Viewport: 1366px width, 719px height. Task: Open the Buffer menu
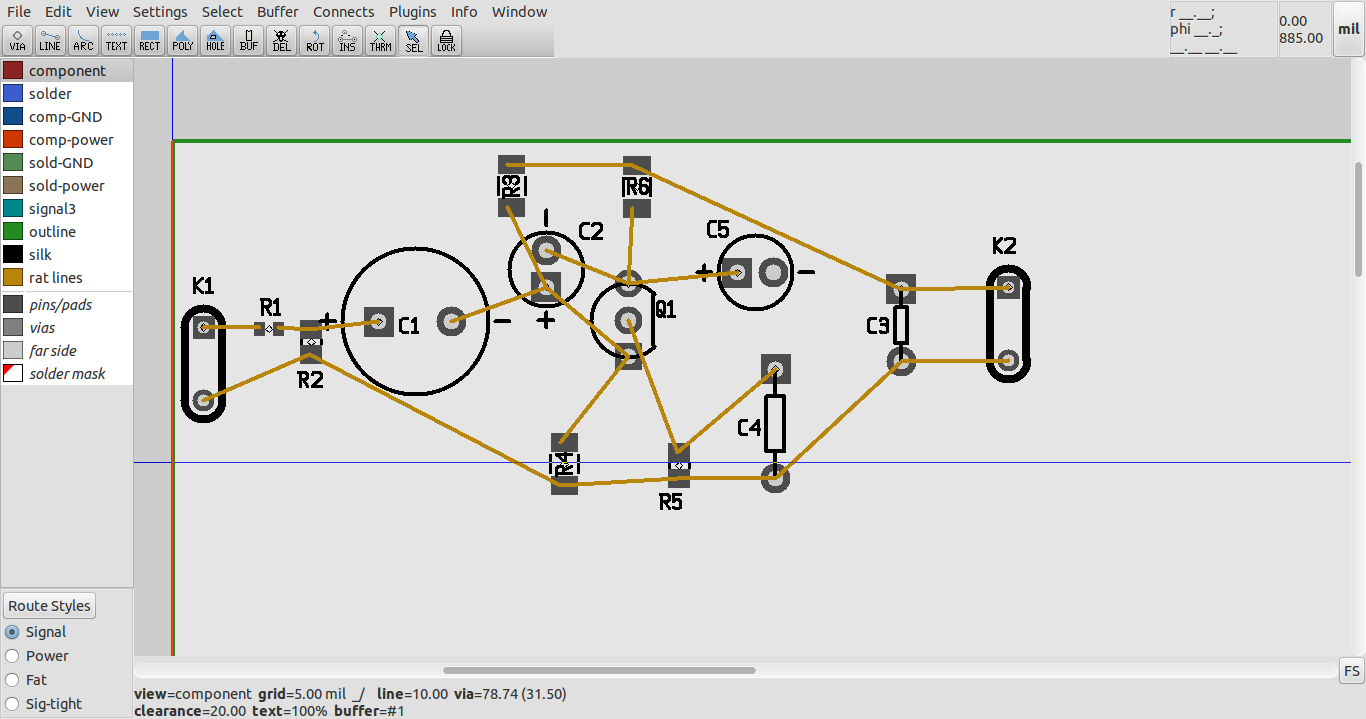pyautogui.click(x=277, y=11)
